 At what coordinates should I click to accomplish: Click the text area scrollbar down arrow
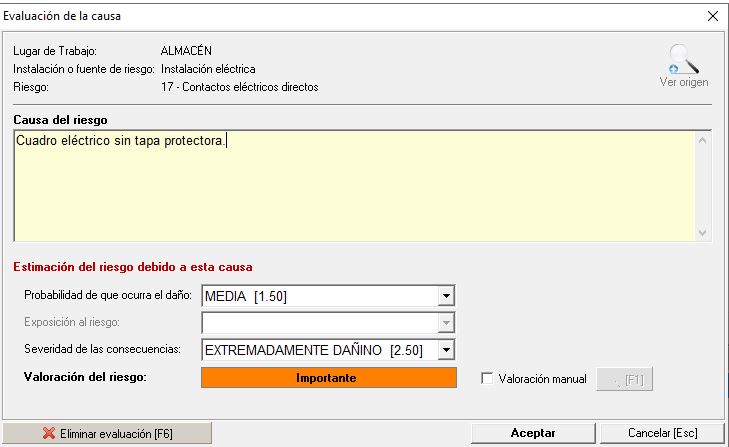[x=702, y=232]
